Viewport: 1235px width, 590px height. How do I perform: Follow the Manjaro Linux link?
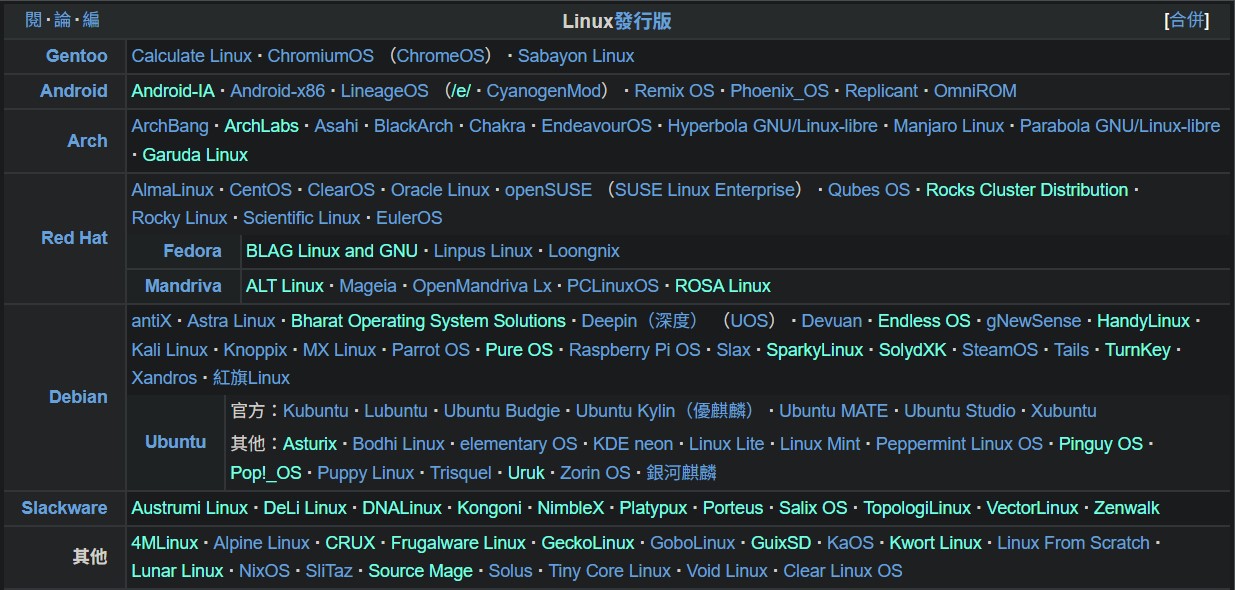tap(948, 126)
